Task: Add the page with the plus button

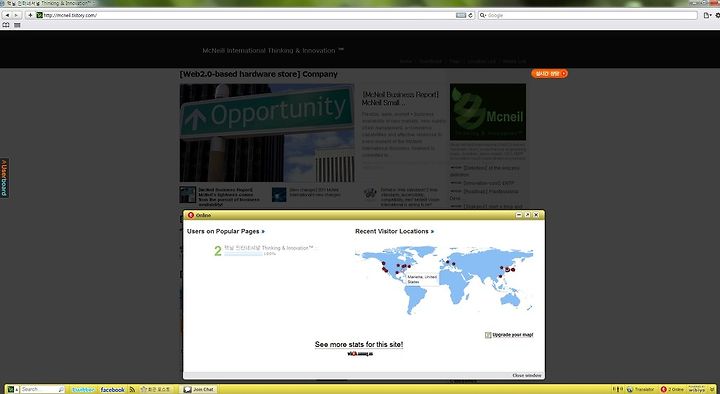Action: click(x=30, y=15)
